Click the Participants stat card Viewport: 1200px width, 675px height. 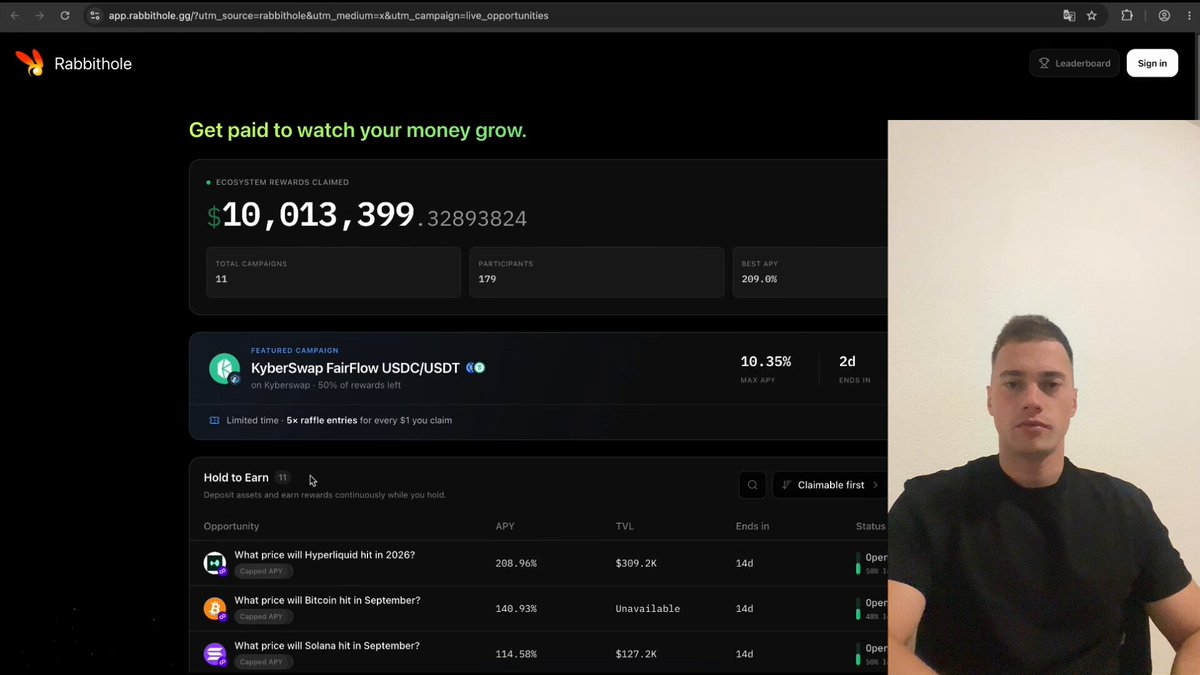pyautogui.click(x=596, y=272)
